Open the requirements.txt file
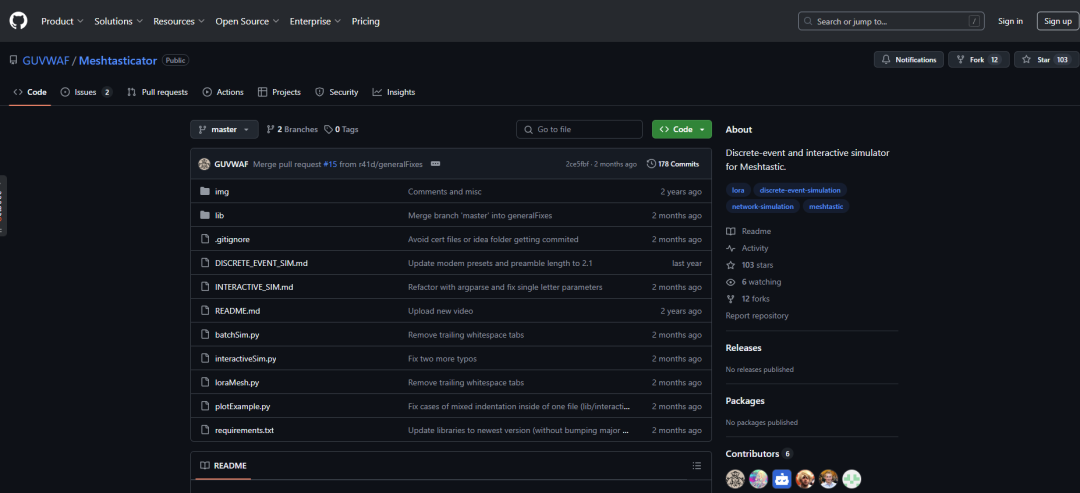The height and width of the screenshot is (493, 1080). tap(245, 430)
